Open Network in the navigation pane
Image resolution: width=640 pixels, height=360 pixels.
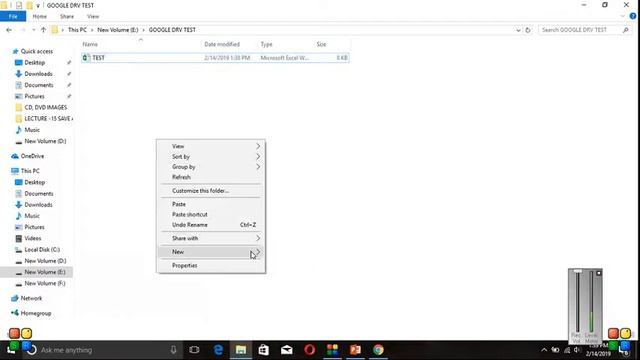31,298
